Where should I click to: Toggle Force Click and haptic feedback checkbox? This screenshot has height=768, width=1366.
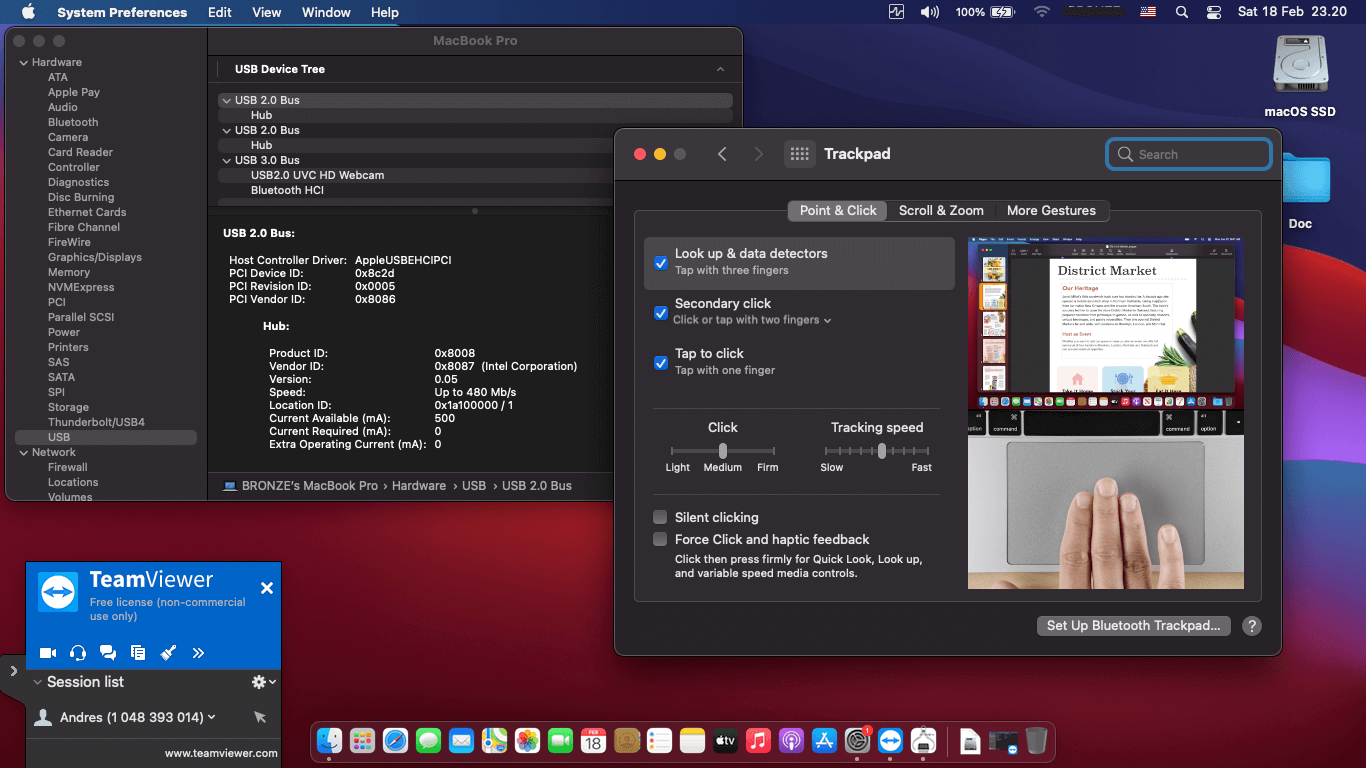click(660, 539)
